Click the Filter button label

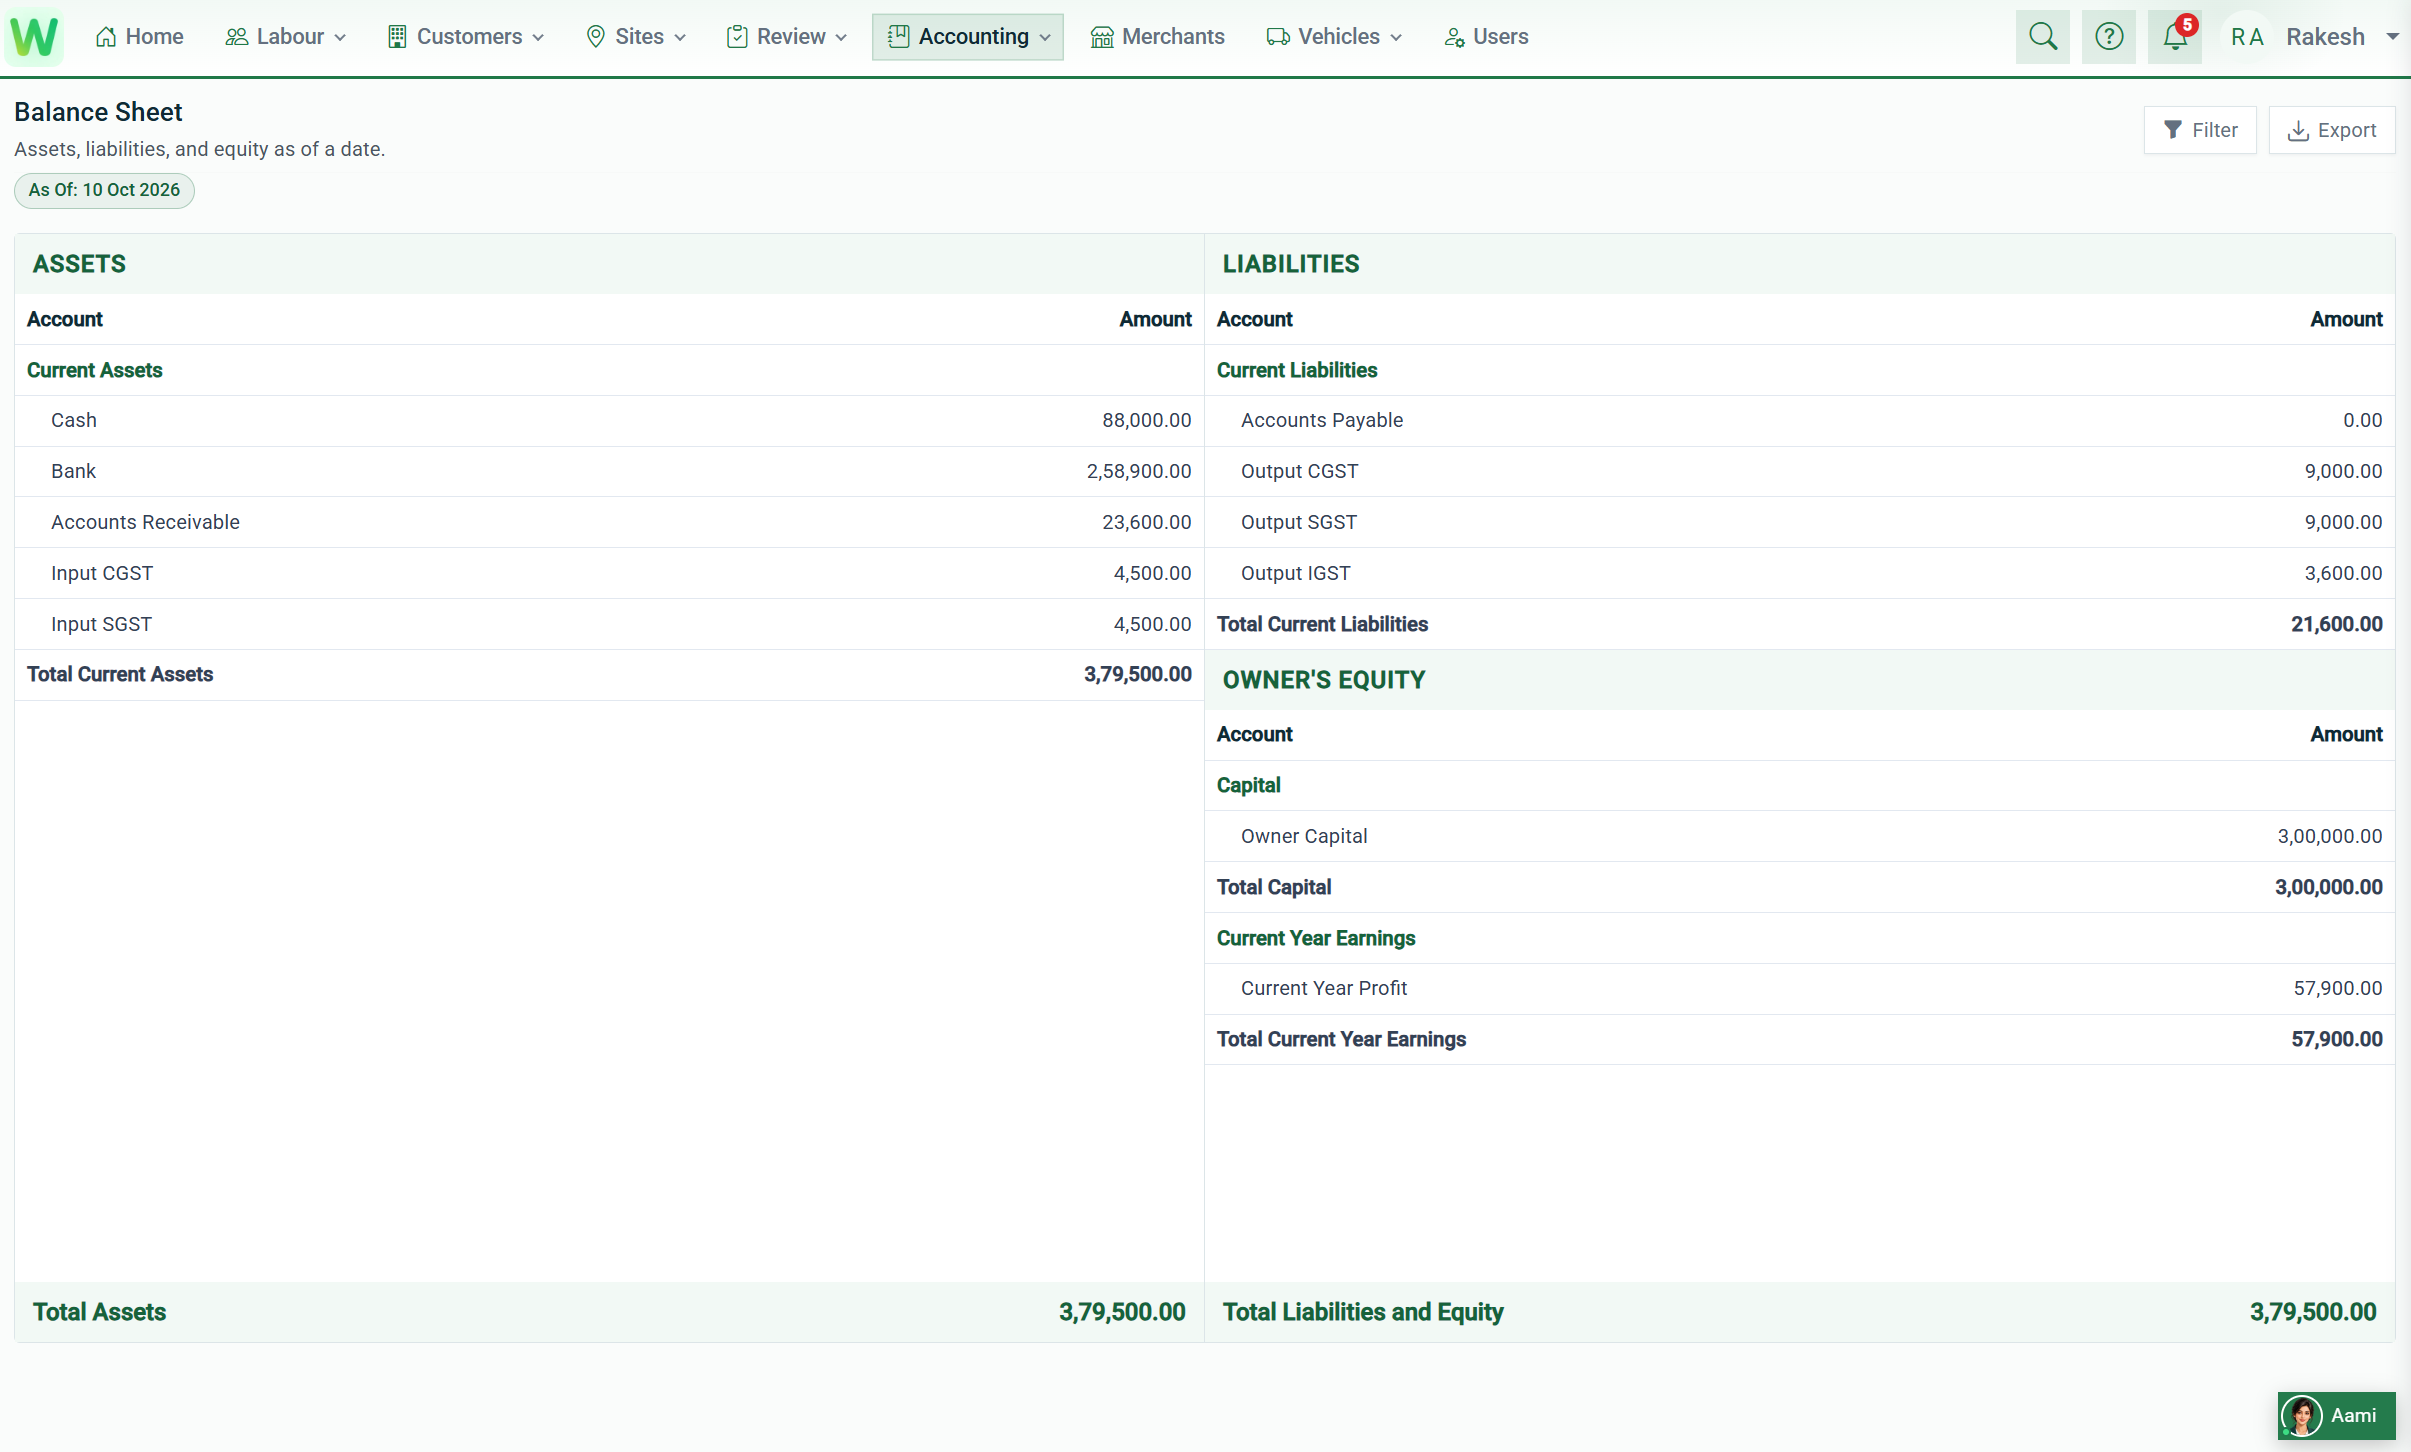[2215, 130]
